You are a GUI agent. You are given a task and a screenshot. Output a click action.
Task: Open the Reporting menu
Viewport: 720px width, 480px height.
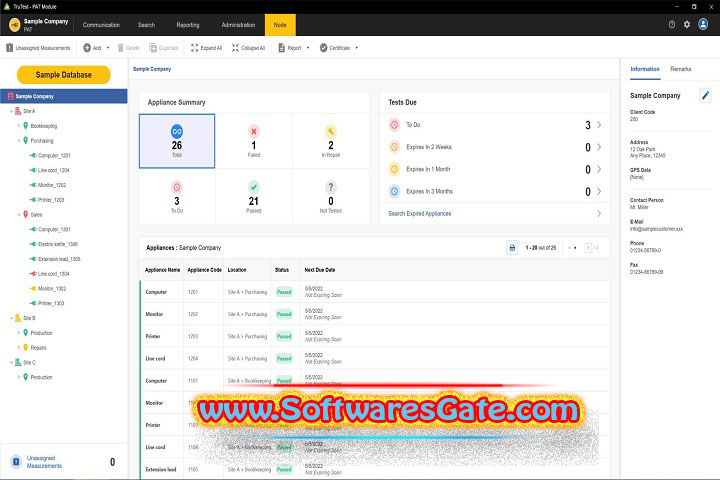coord(188,25)
